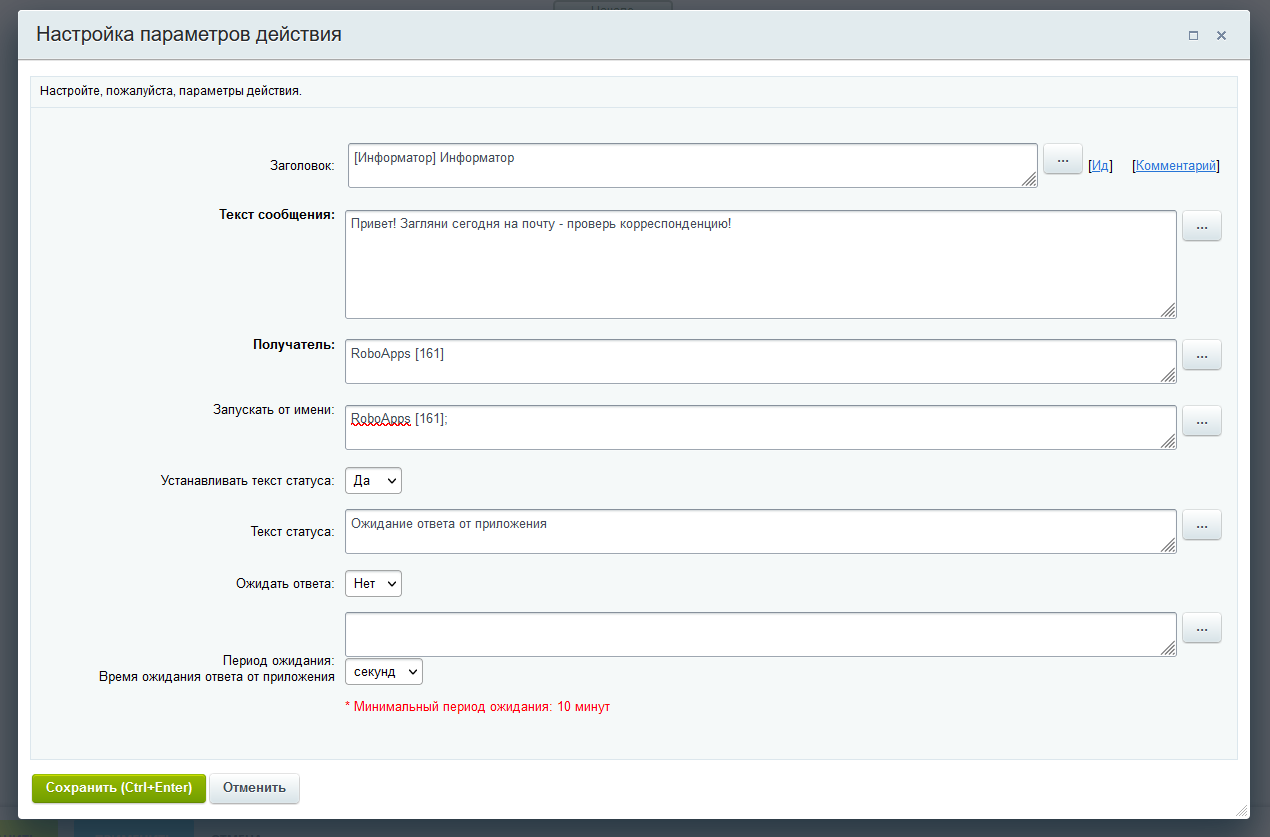
Task: Close the Настройка параметров действия dialog
Action: click(1221, 35)
